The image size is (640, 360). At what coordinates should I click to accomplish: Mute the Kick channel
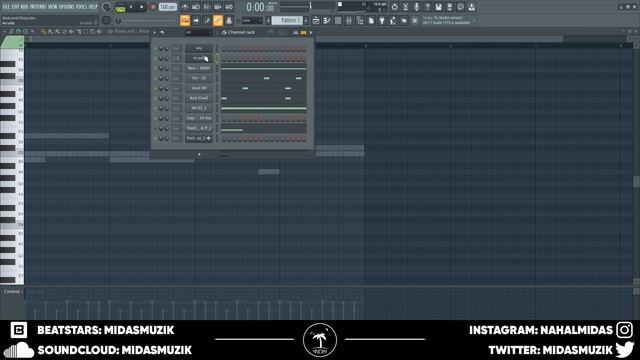pyautogui.click(x=155, y=98)
